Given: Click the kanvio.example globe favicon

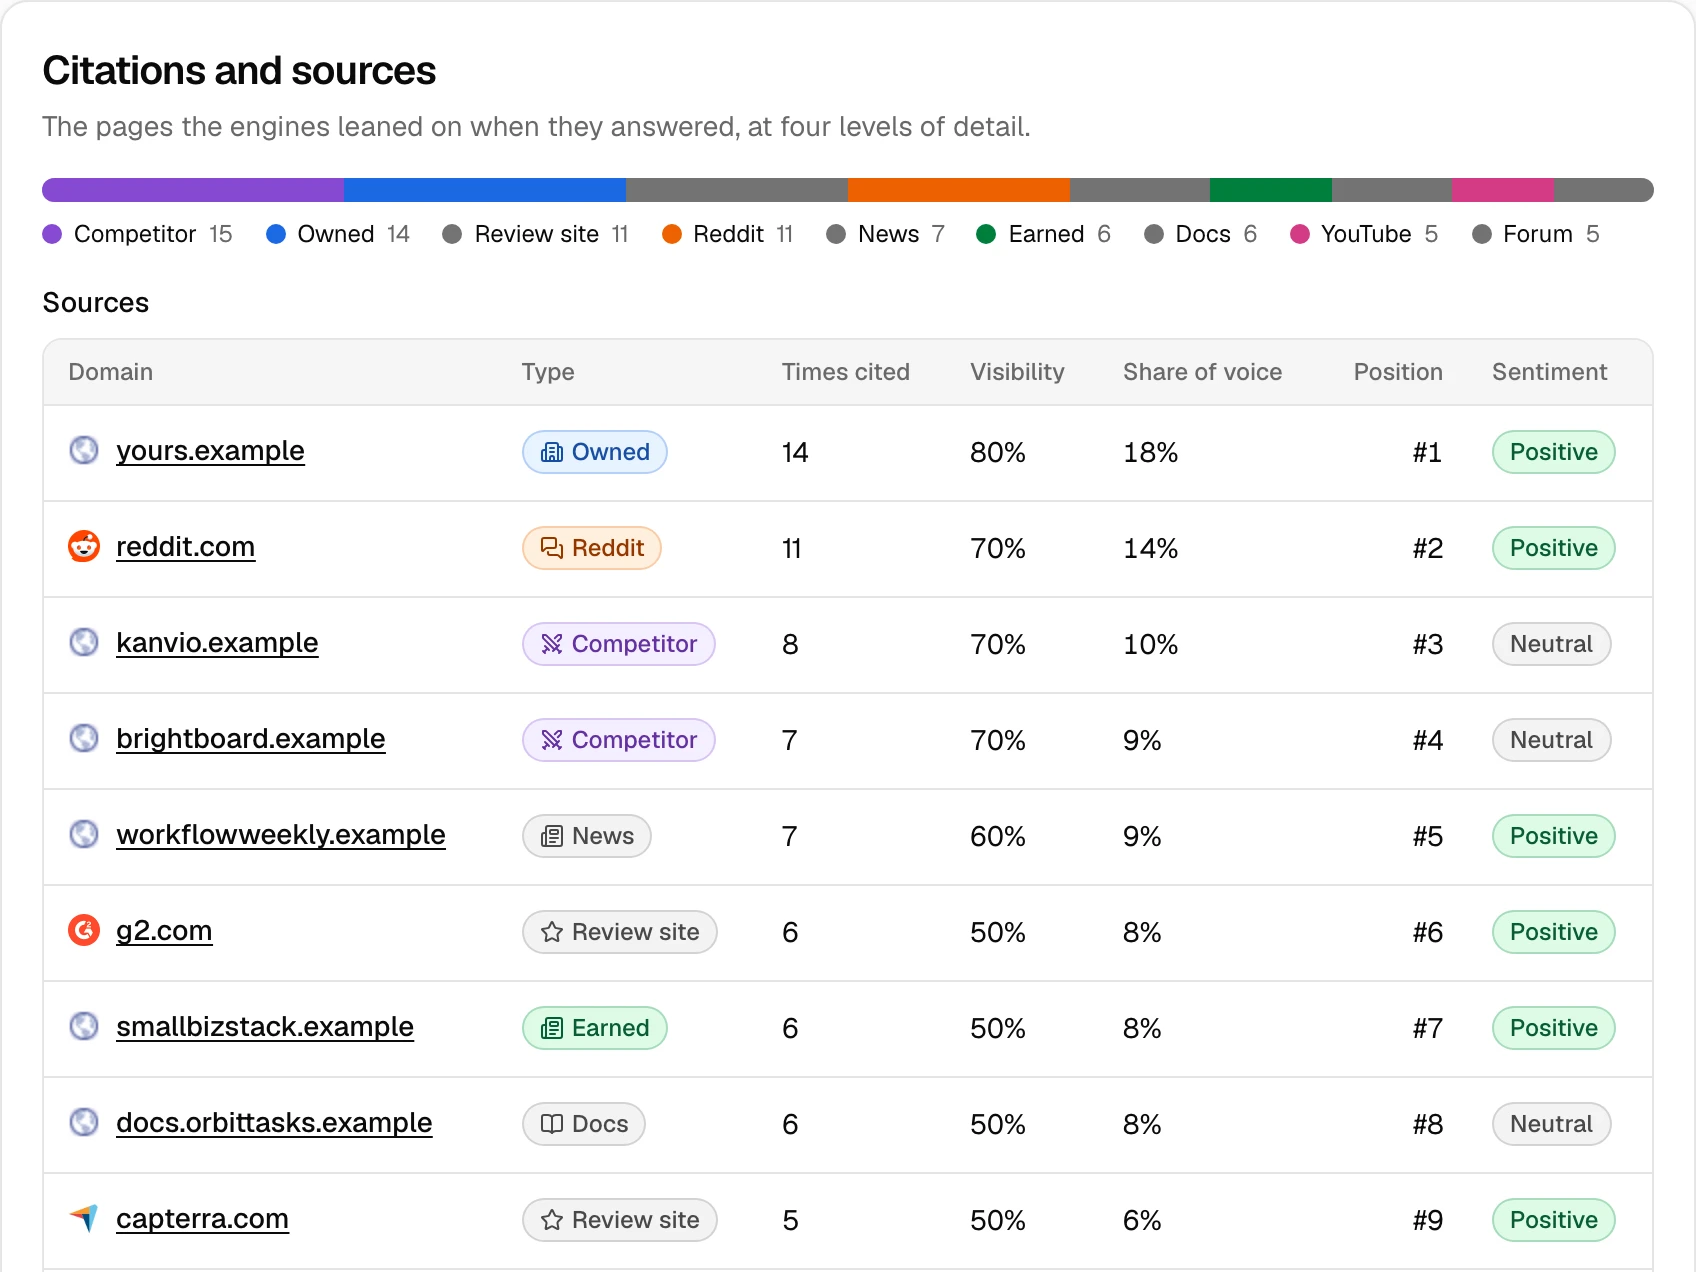Looking at the screenshot, I should coord(84,642).
